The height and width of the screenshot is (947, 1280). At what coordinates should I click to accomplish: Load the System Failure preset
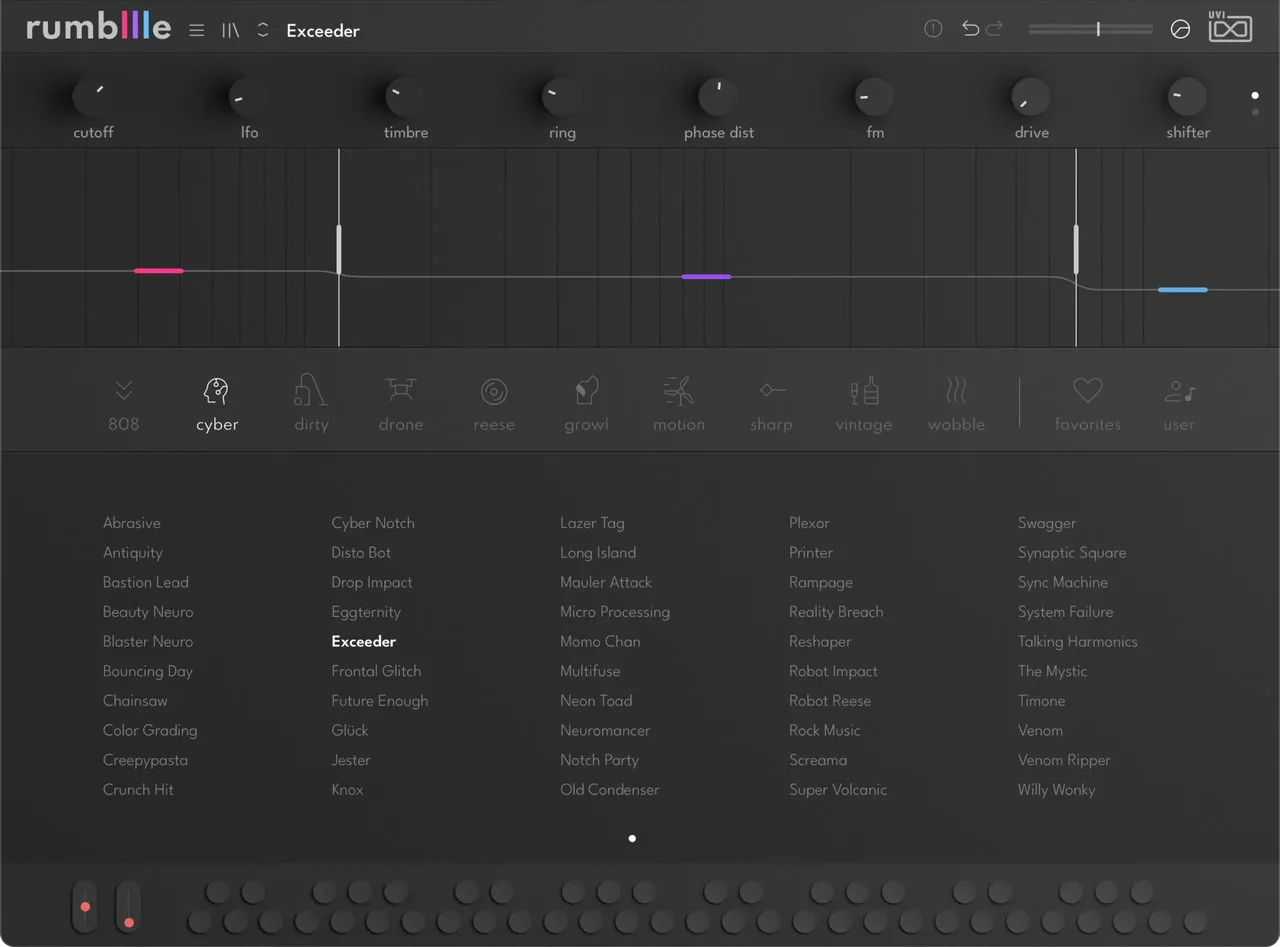1065,612
